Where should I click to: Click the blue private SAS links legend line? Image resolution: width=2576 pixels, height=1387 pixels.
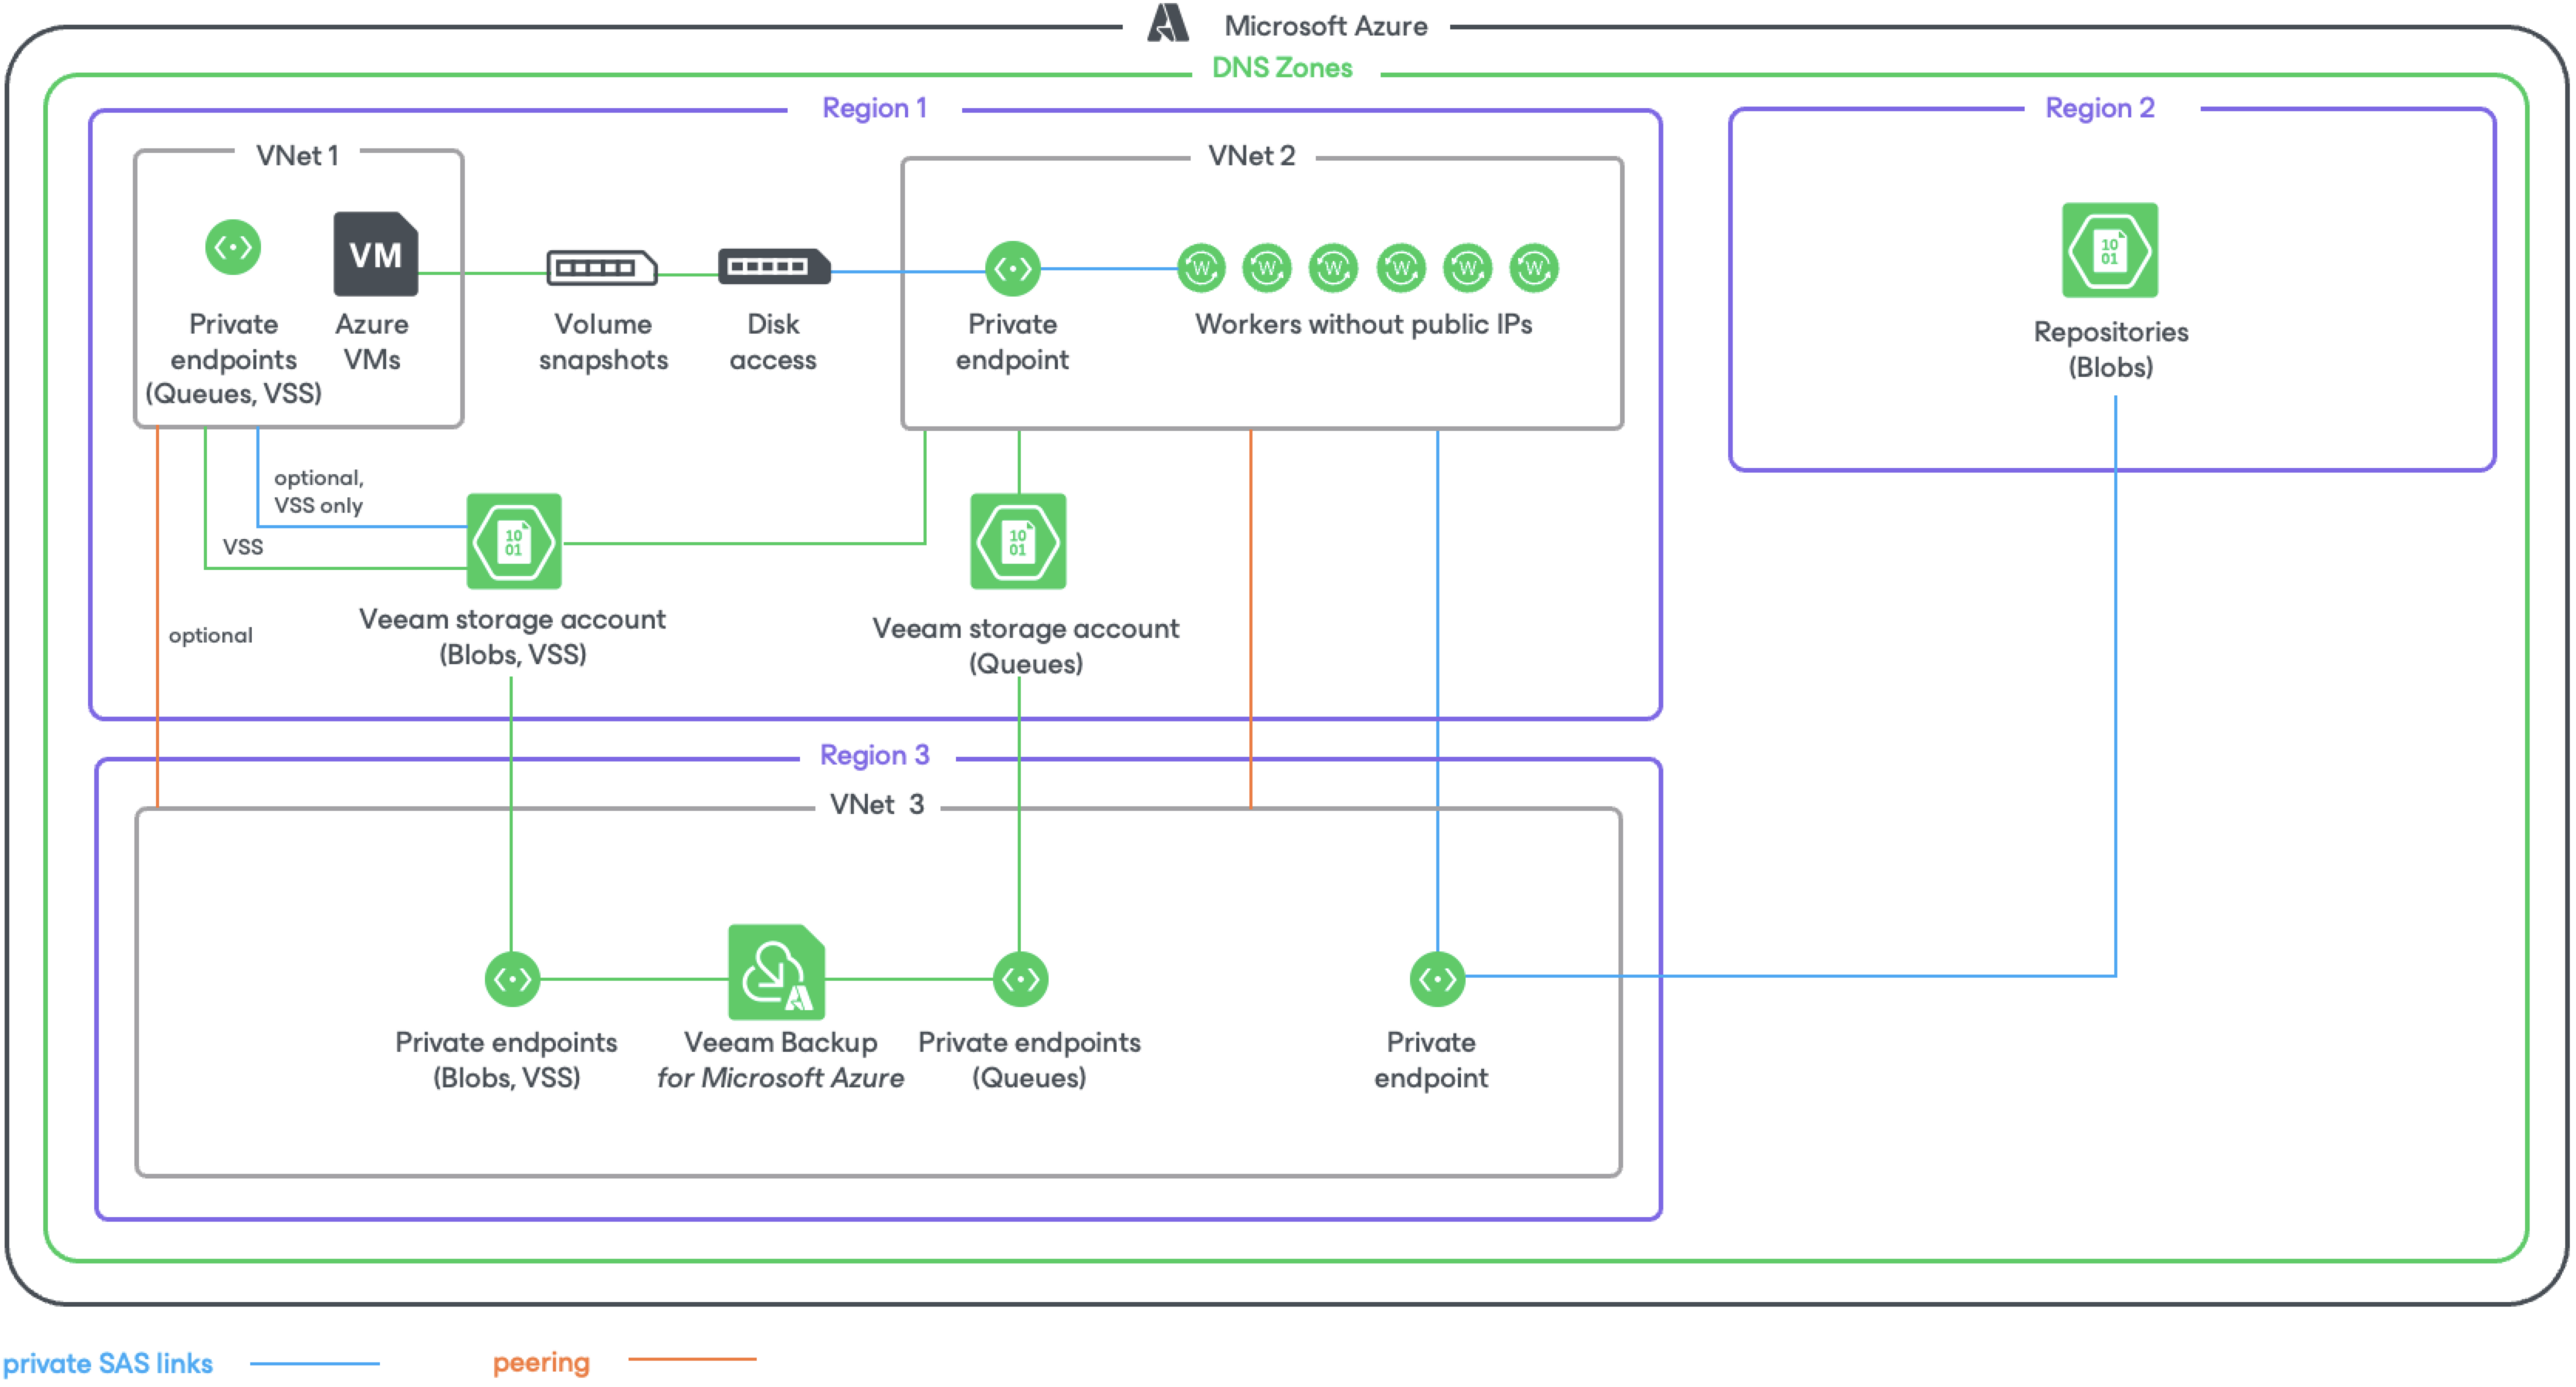click(x=314, y=1362)
